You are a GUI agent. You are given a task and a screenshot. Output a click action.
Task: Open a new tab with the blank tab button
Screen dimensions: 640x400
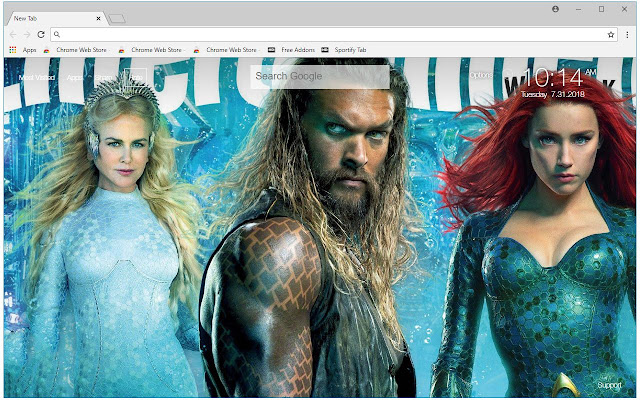click(x=117, y=19)
